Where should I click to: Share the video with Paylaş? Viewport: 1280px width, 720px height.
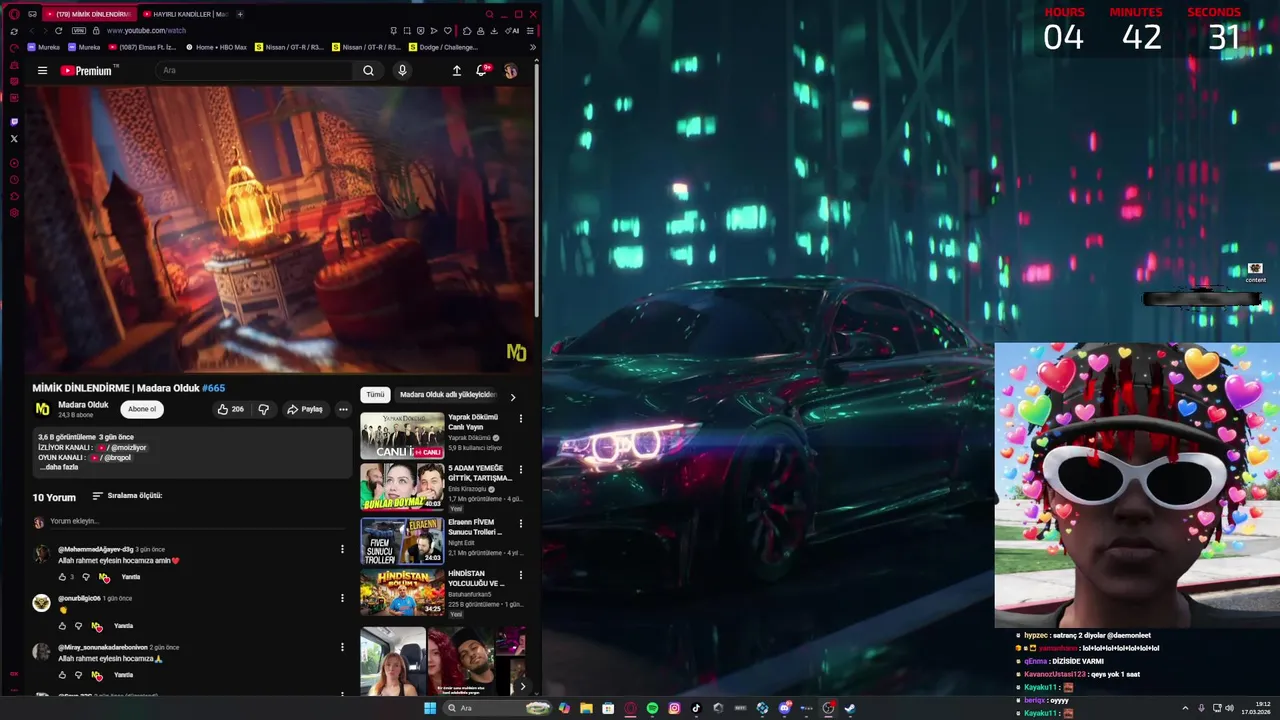(305, 409)
